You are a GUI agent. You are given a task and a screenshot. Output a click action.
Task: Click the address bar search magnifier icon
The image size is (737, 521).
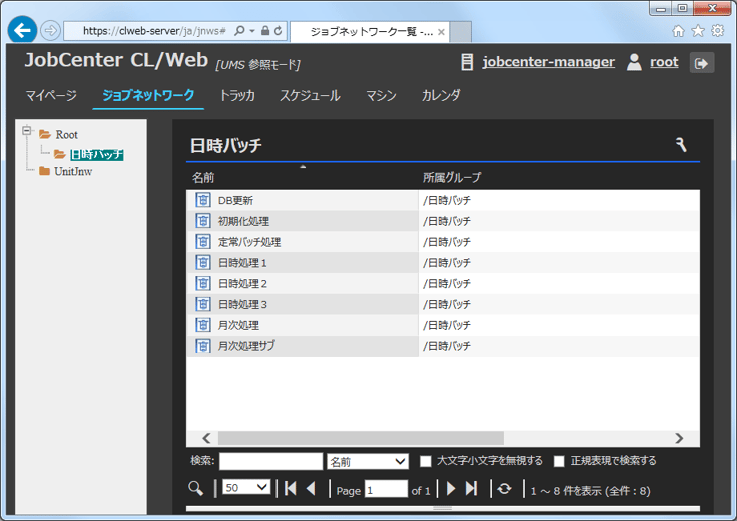(239, 31)
